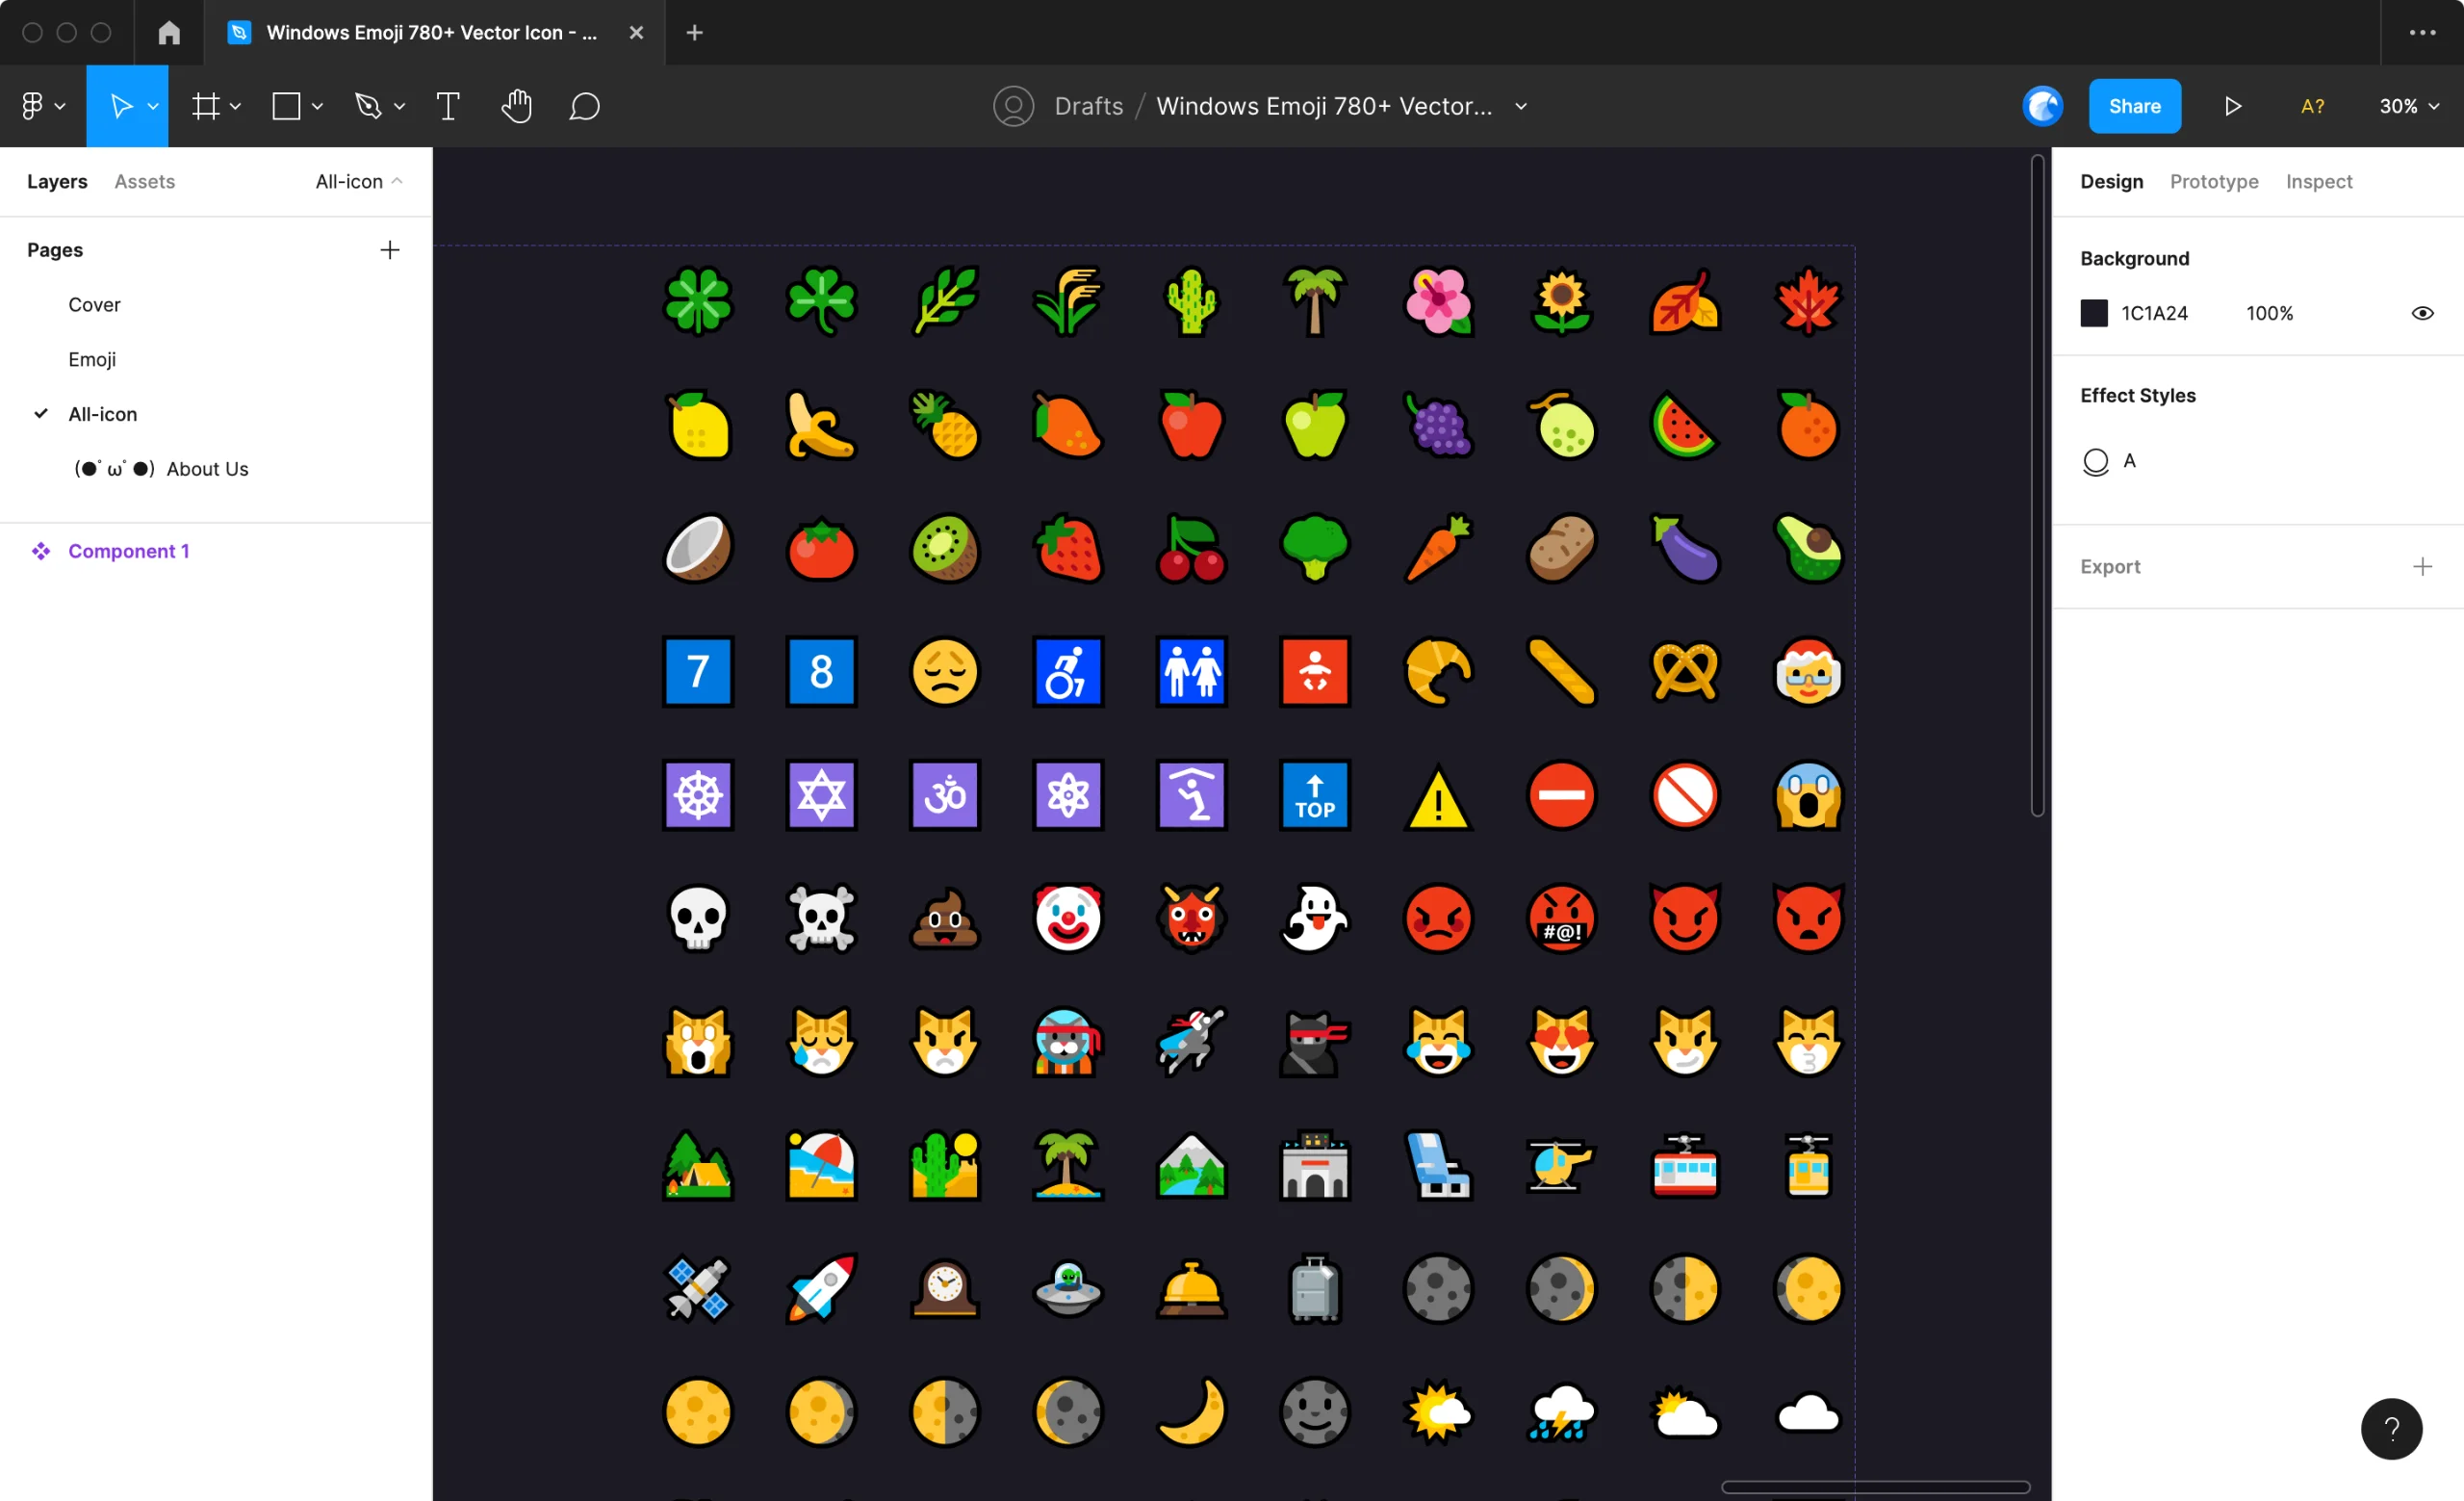Close the Windows Emoji file tab
The width and height of the screenshot is (2464, 1501).
point(636,33)
